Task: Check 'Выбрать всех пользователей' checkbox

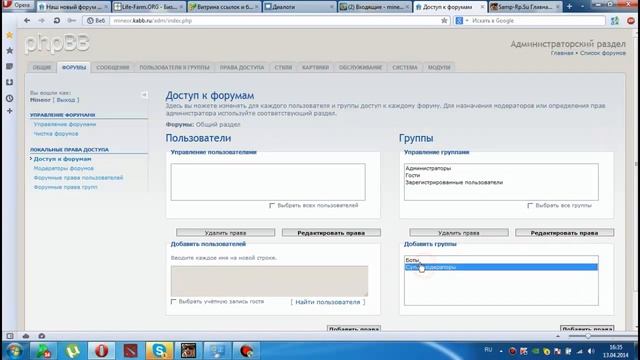Action: coord(272,205)
